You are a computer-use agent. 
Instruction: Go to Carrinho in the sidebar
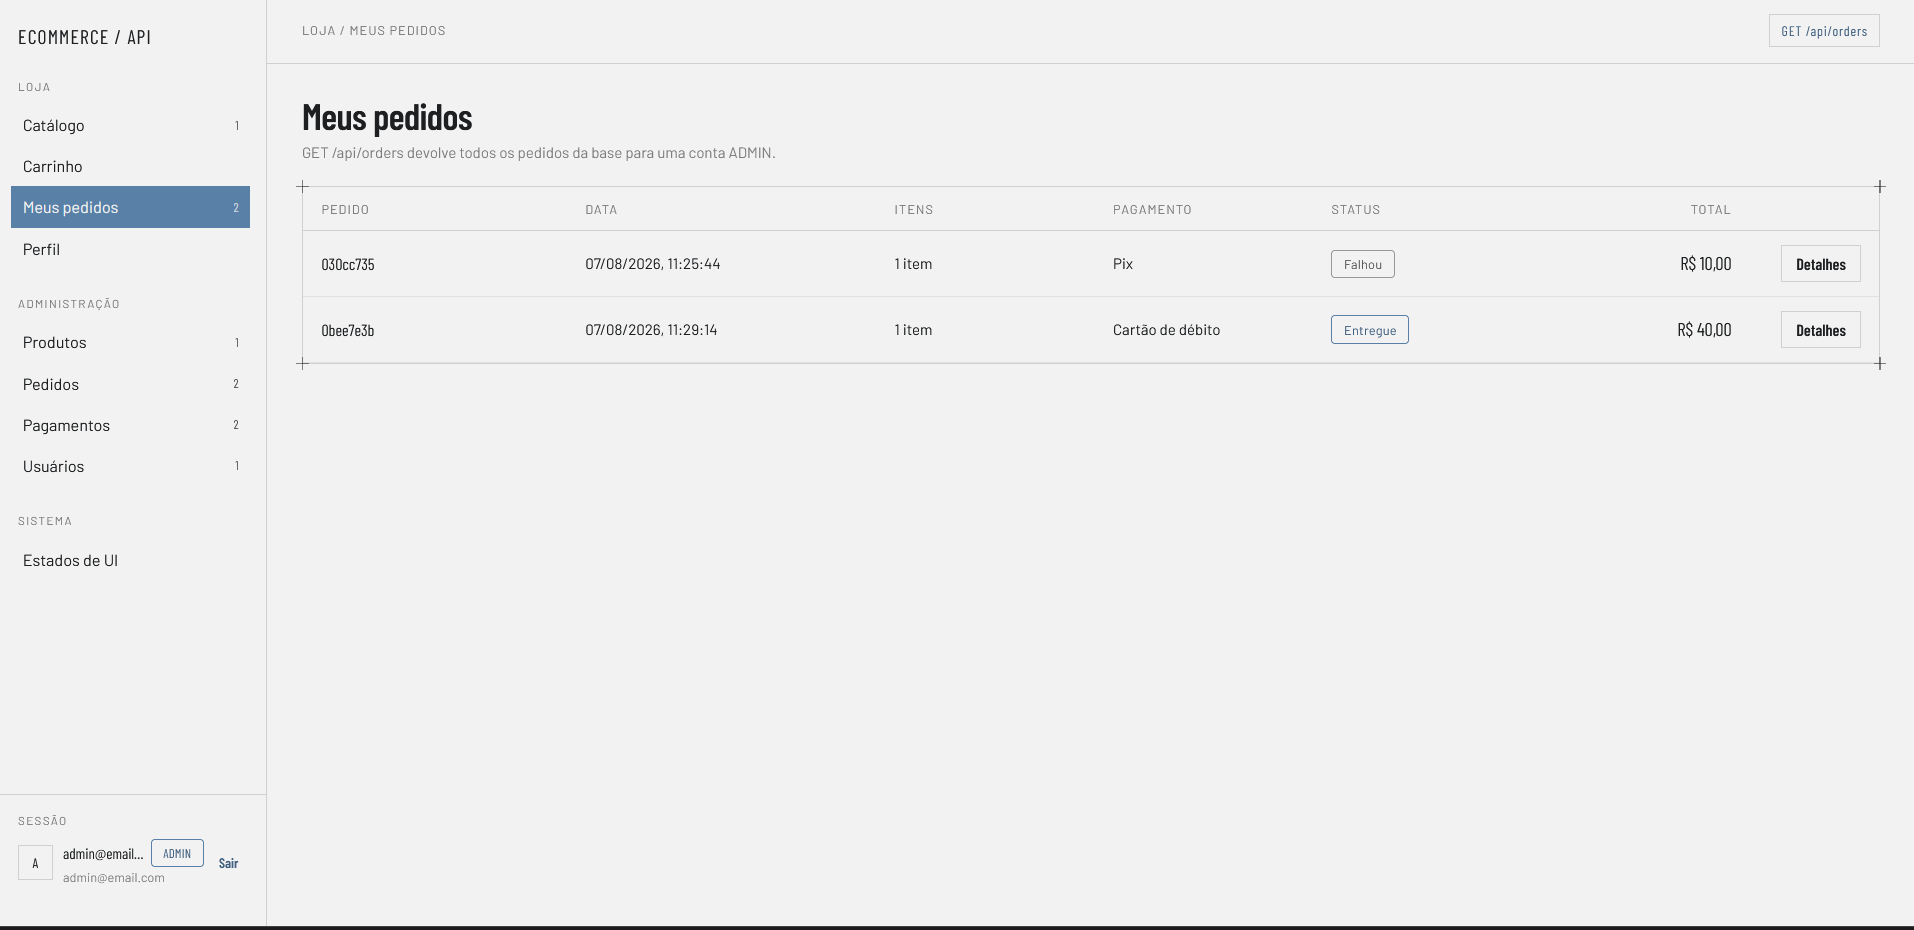coord(130,166)
